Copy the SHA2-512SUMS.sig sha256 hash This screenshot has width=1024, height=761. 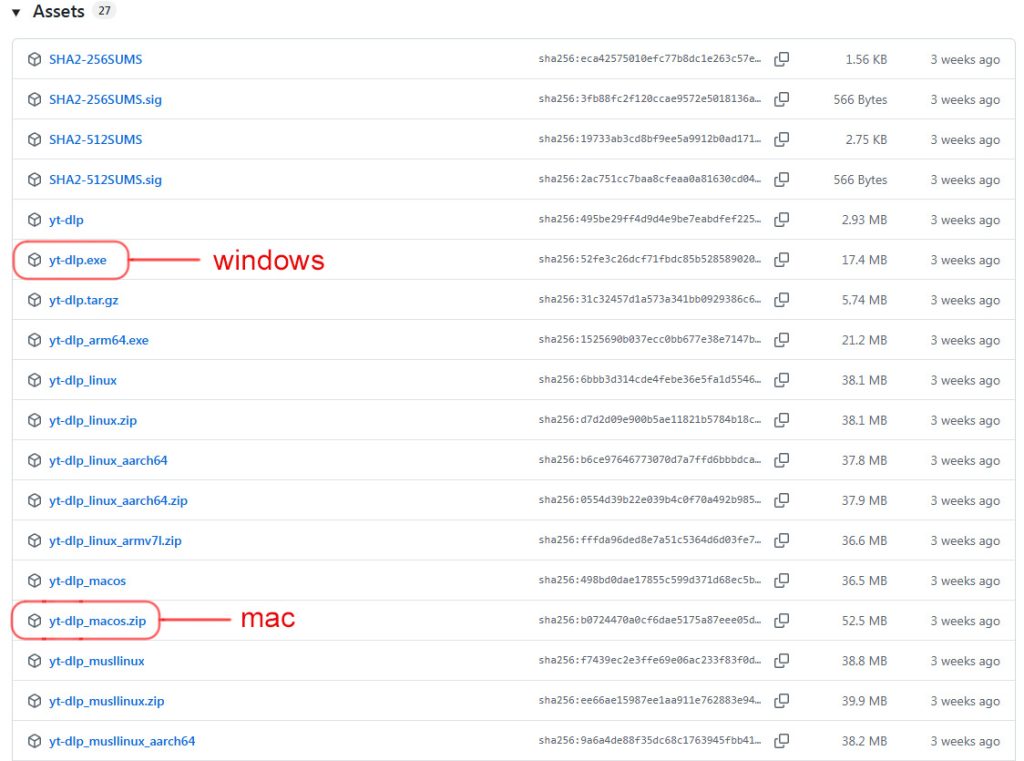(x=781, y=180)
